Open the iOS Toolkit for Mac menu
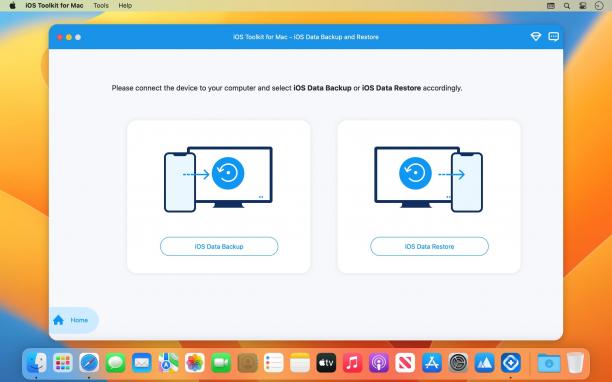The height and width of the screenshot is (382, 612). click(x=54, y=5)
